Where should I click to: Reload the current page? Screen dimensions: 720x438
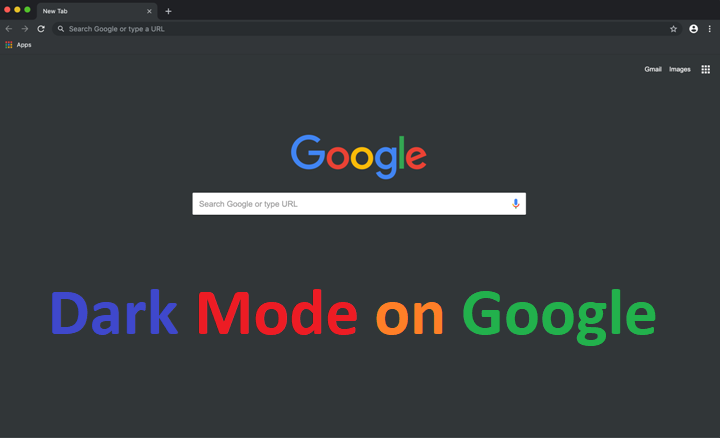pyautogui.click(x=41, y=29)
